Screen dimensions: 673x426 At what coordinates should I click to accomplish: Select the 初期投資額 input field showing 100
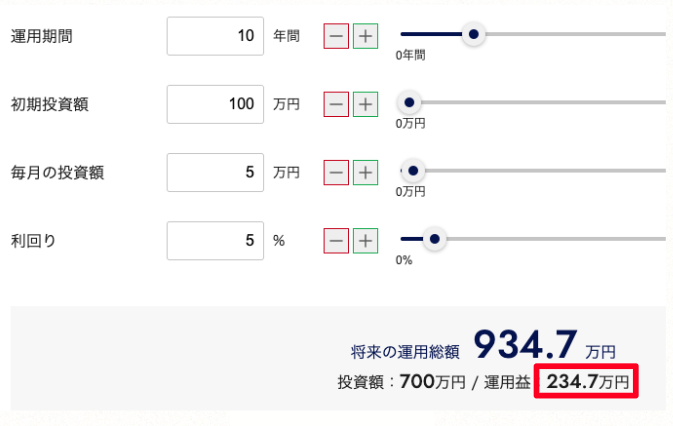tap(215, 104)
